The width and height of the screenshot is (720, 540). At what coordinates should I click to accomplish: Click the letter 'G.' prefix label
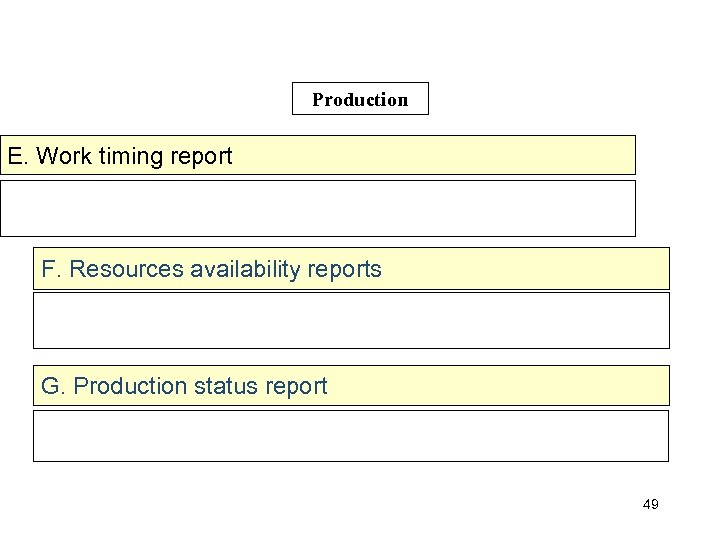pyautogui.click(x=52, y=386)
